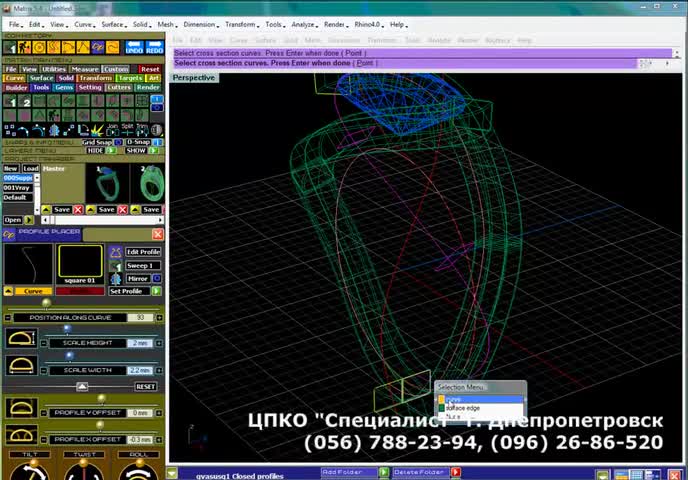Click the Edit Profile button
Screen dimensions: 688x480
[x=143, y=252]
